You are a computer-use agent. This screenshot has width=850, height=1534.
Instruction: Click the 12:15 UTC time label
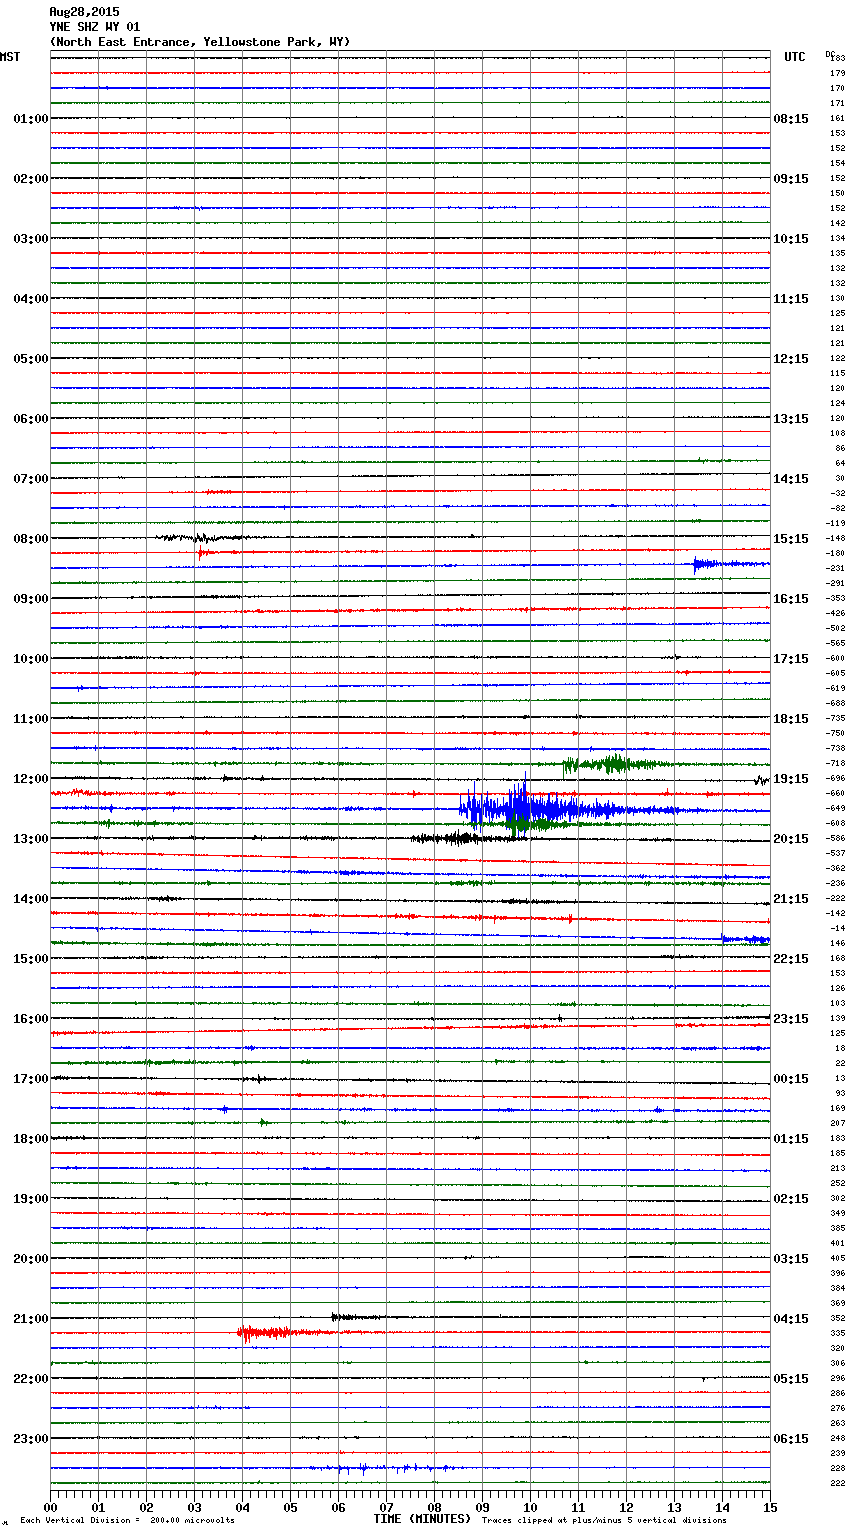point(791,359)
